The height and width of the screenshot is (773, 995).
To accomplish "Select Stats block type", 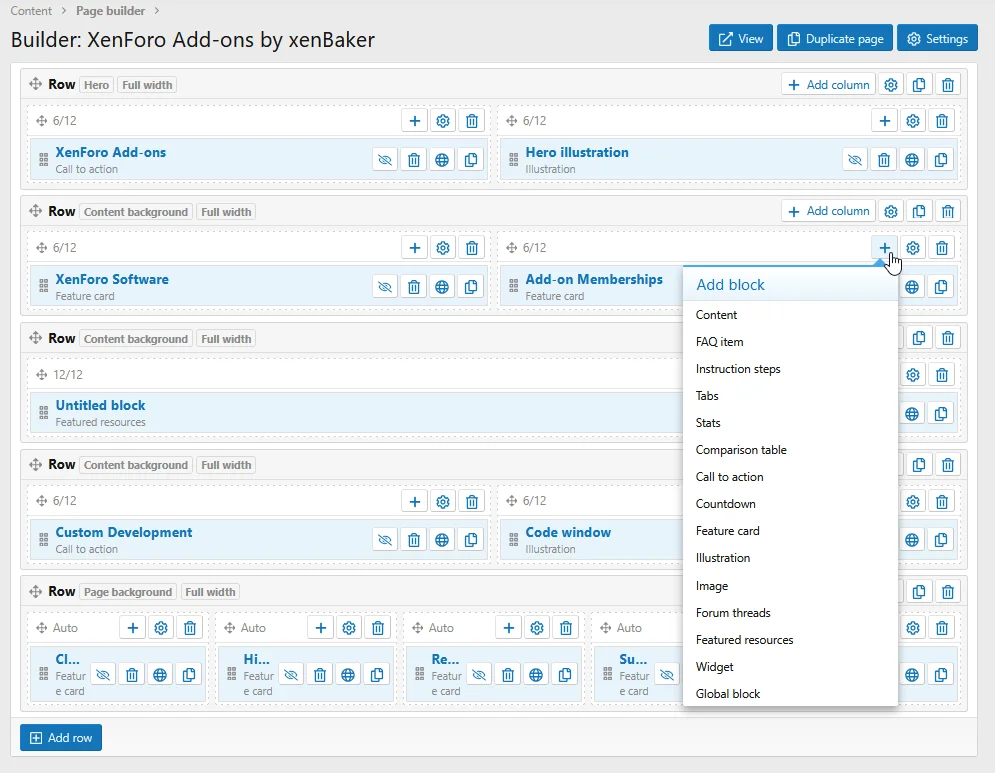I will (790, 423).
